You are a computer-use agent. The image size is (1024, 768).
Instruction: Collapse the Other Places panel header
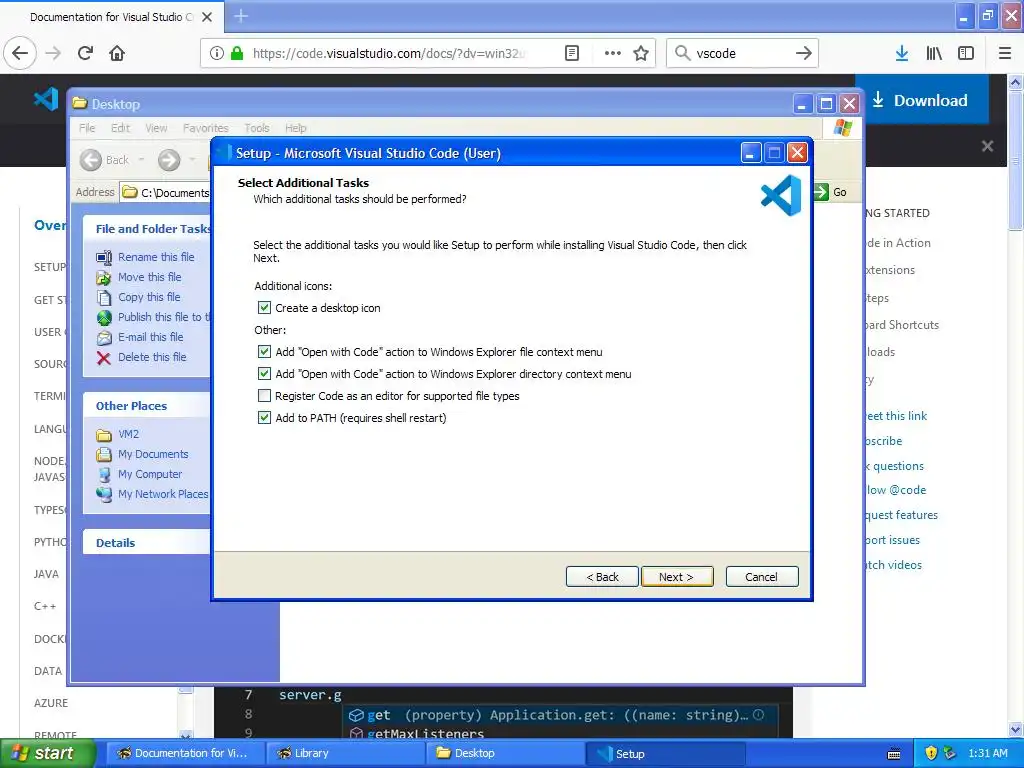click(x=146, y=406)
